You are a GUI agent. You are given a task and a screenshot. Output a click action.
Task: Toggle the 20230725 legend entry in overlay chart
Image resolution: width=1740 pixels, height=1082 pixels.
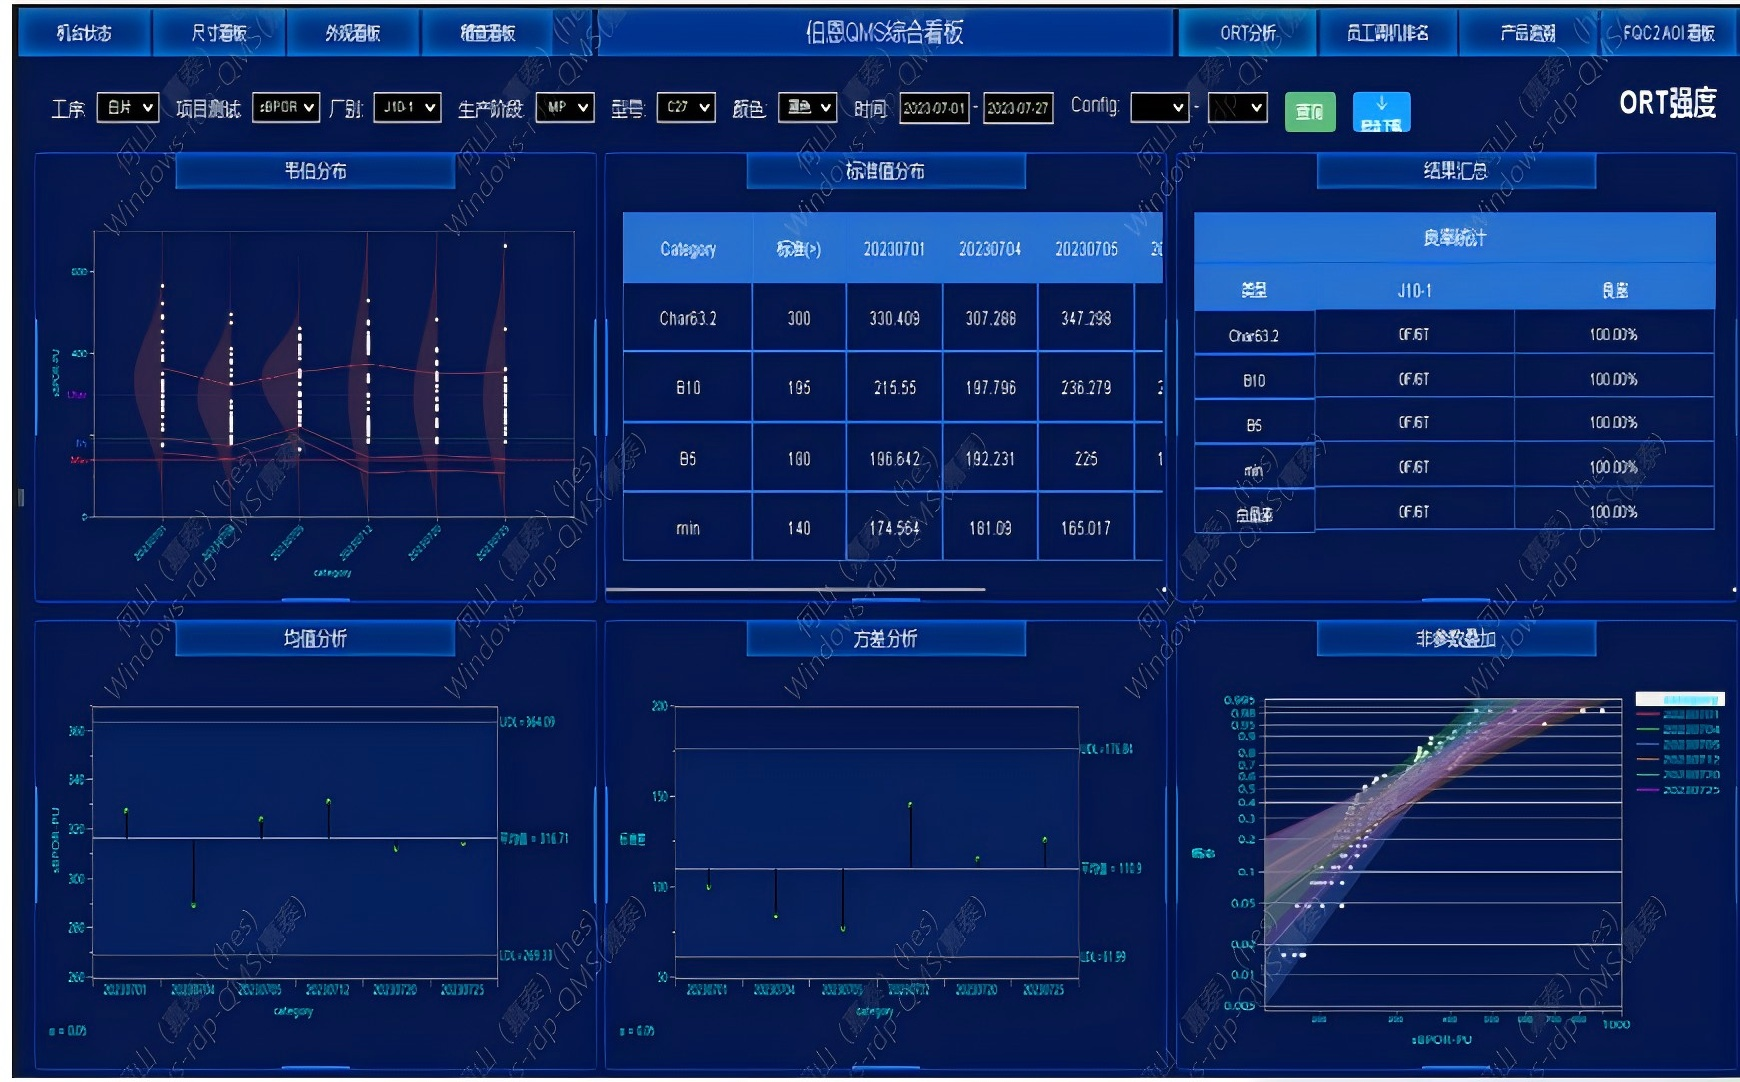(x=1679, y=790)
